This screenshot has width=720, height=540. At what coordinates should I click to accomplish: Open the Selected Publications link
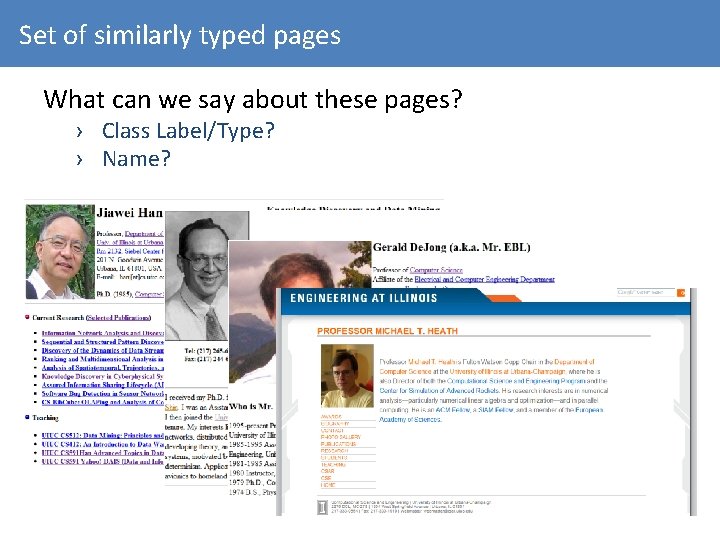[x=118, y=317]
